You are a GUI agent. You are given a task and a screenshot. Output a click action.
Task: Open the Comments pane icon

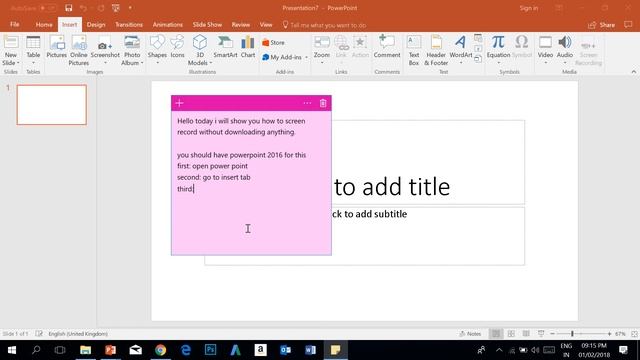(628, 25)
